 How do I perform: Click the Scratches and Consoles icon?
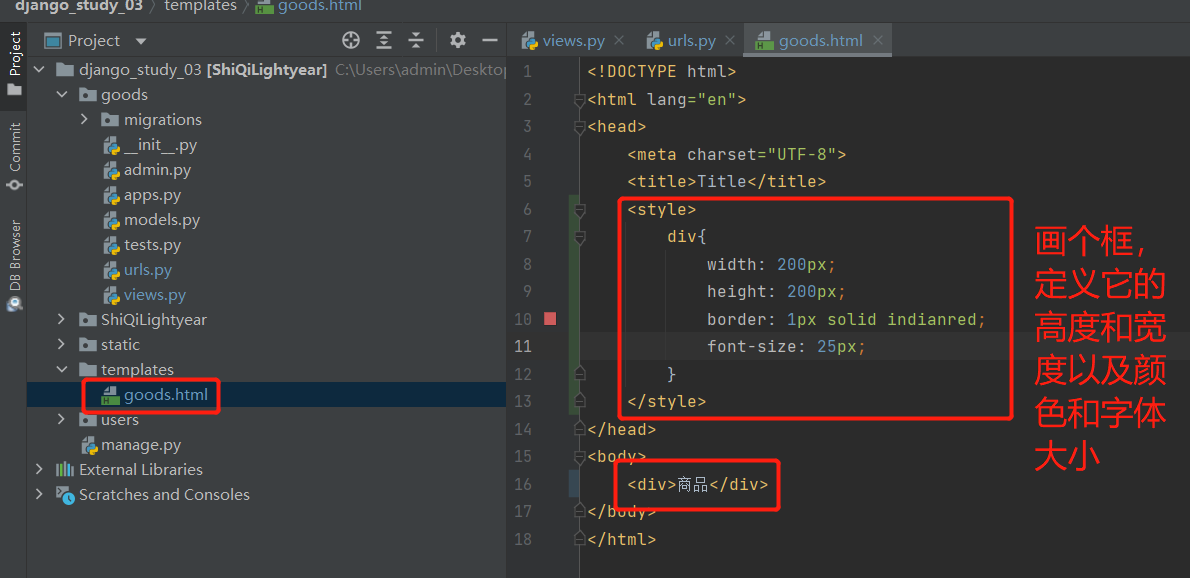tap(65, 495)
